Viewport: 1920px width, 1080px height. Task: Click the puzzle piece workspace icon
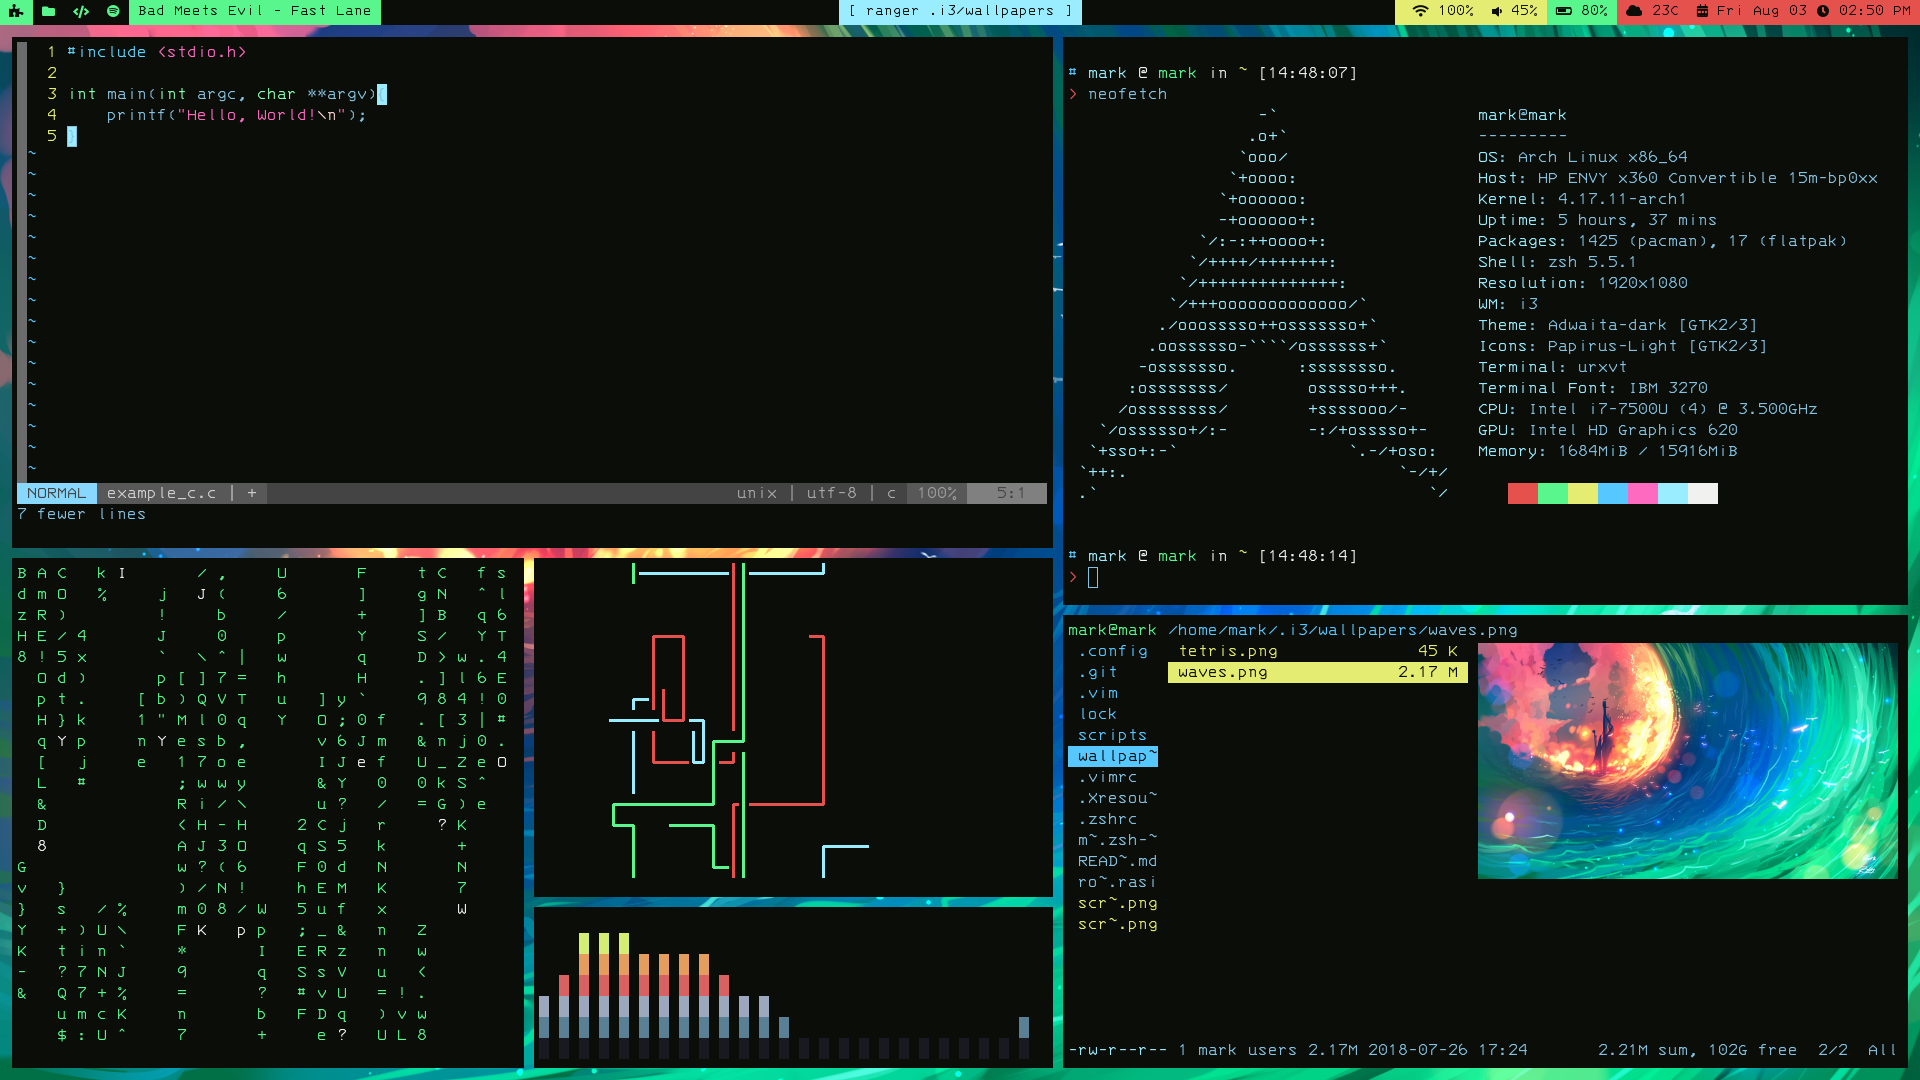pos(15,11)
